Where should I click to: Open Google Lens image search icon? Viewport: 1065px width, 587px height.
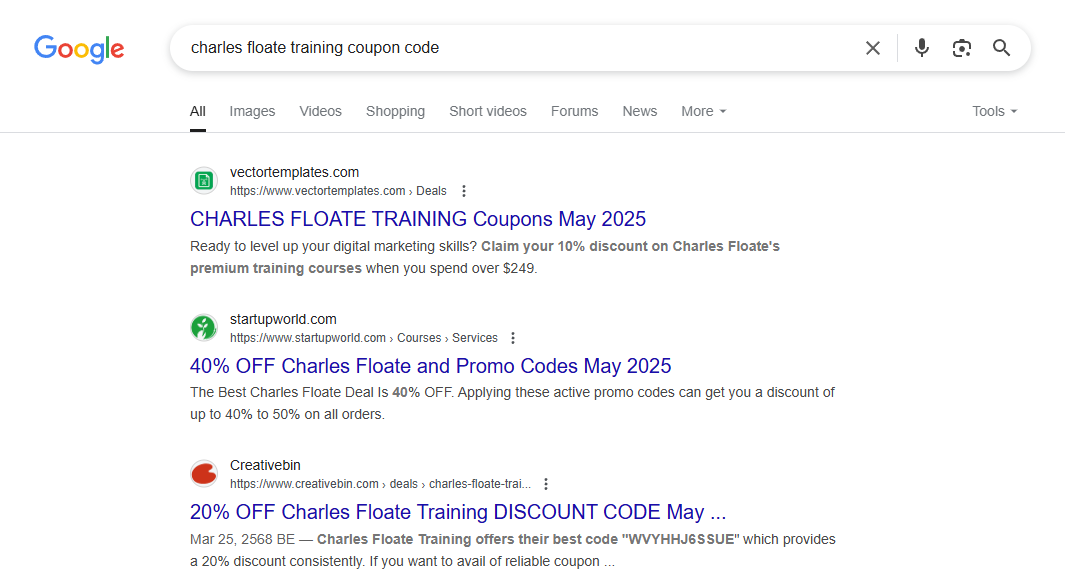point(962,48)
